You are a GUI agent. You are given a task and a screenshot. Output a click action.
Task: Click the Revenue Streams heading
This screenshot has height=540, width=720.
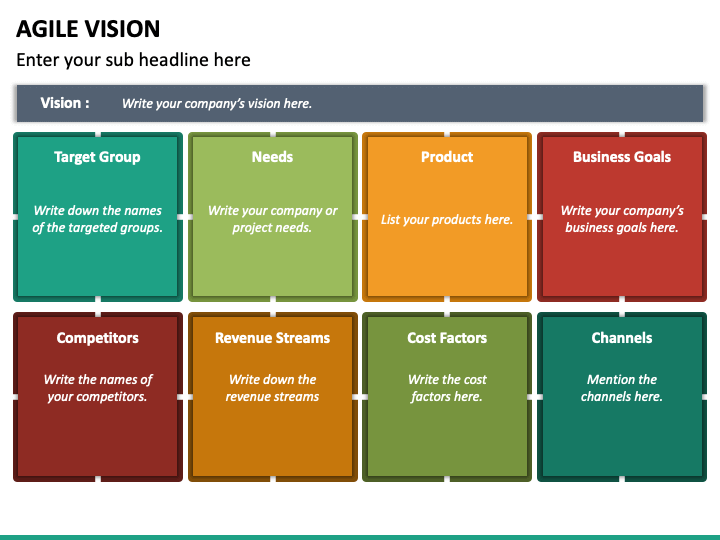click(x=272, y=338)
